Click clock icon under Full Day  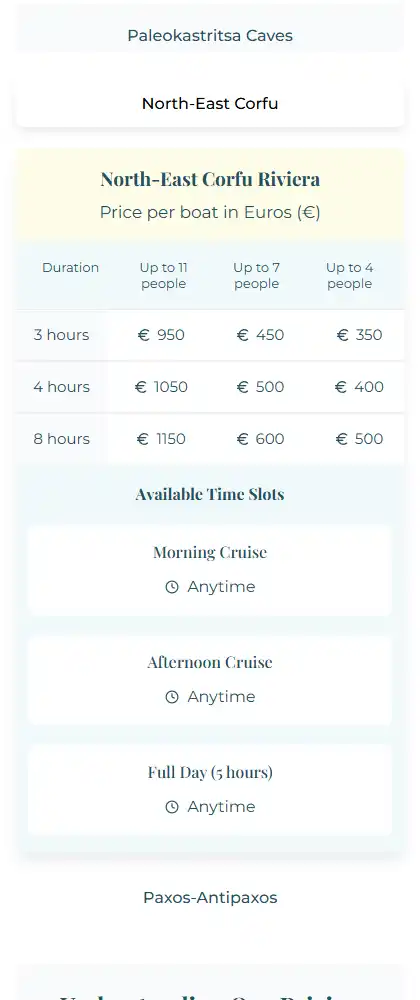171,807
